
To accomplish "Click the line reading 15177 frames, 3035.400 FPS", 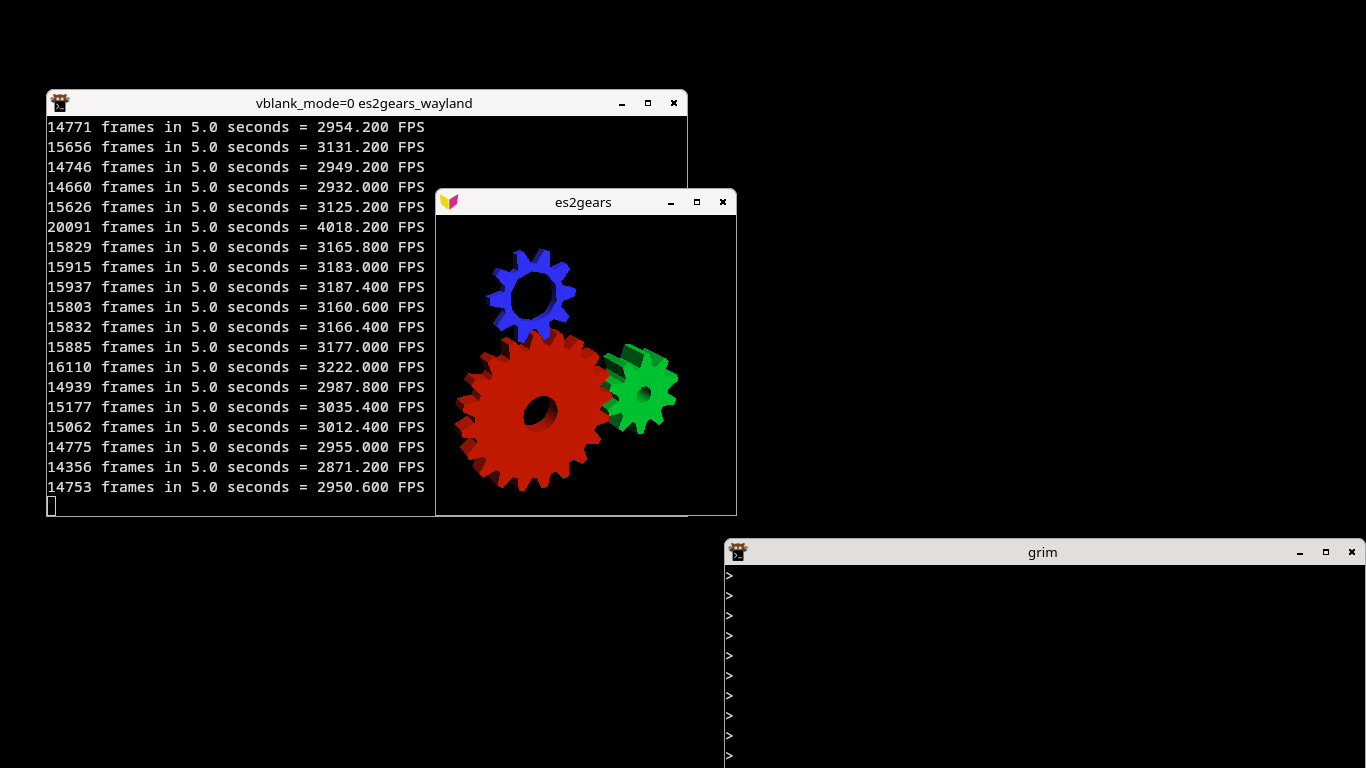I will coord(236,407).
